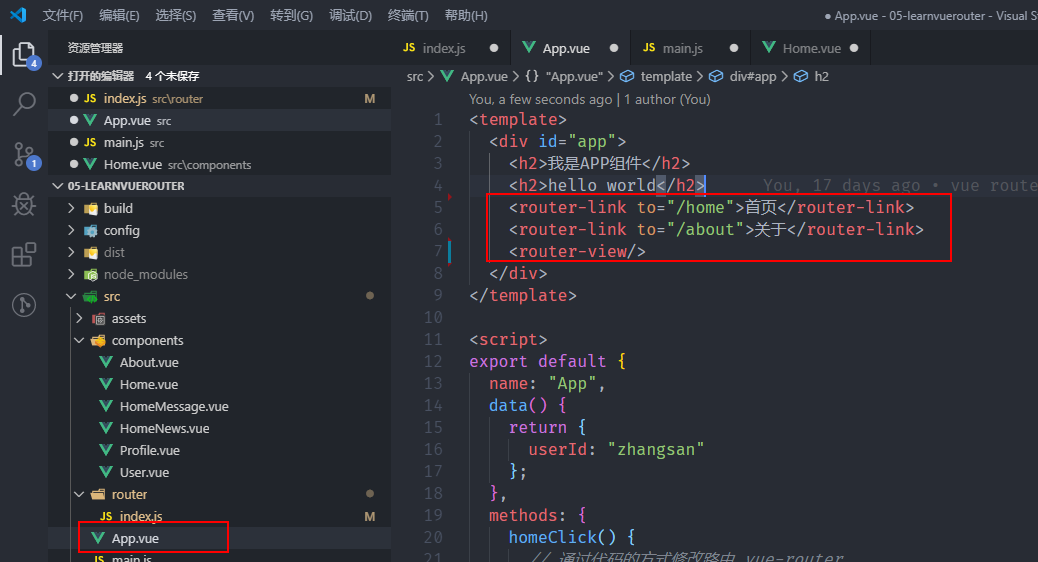Click unsaved dot on App.vue tab
1038x562 pixels.
pos(614,48)
